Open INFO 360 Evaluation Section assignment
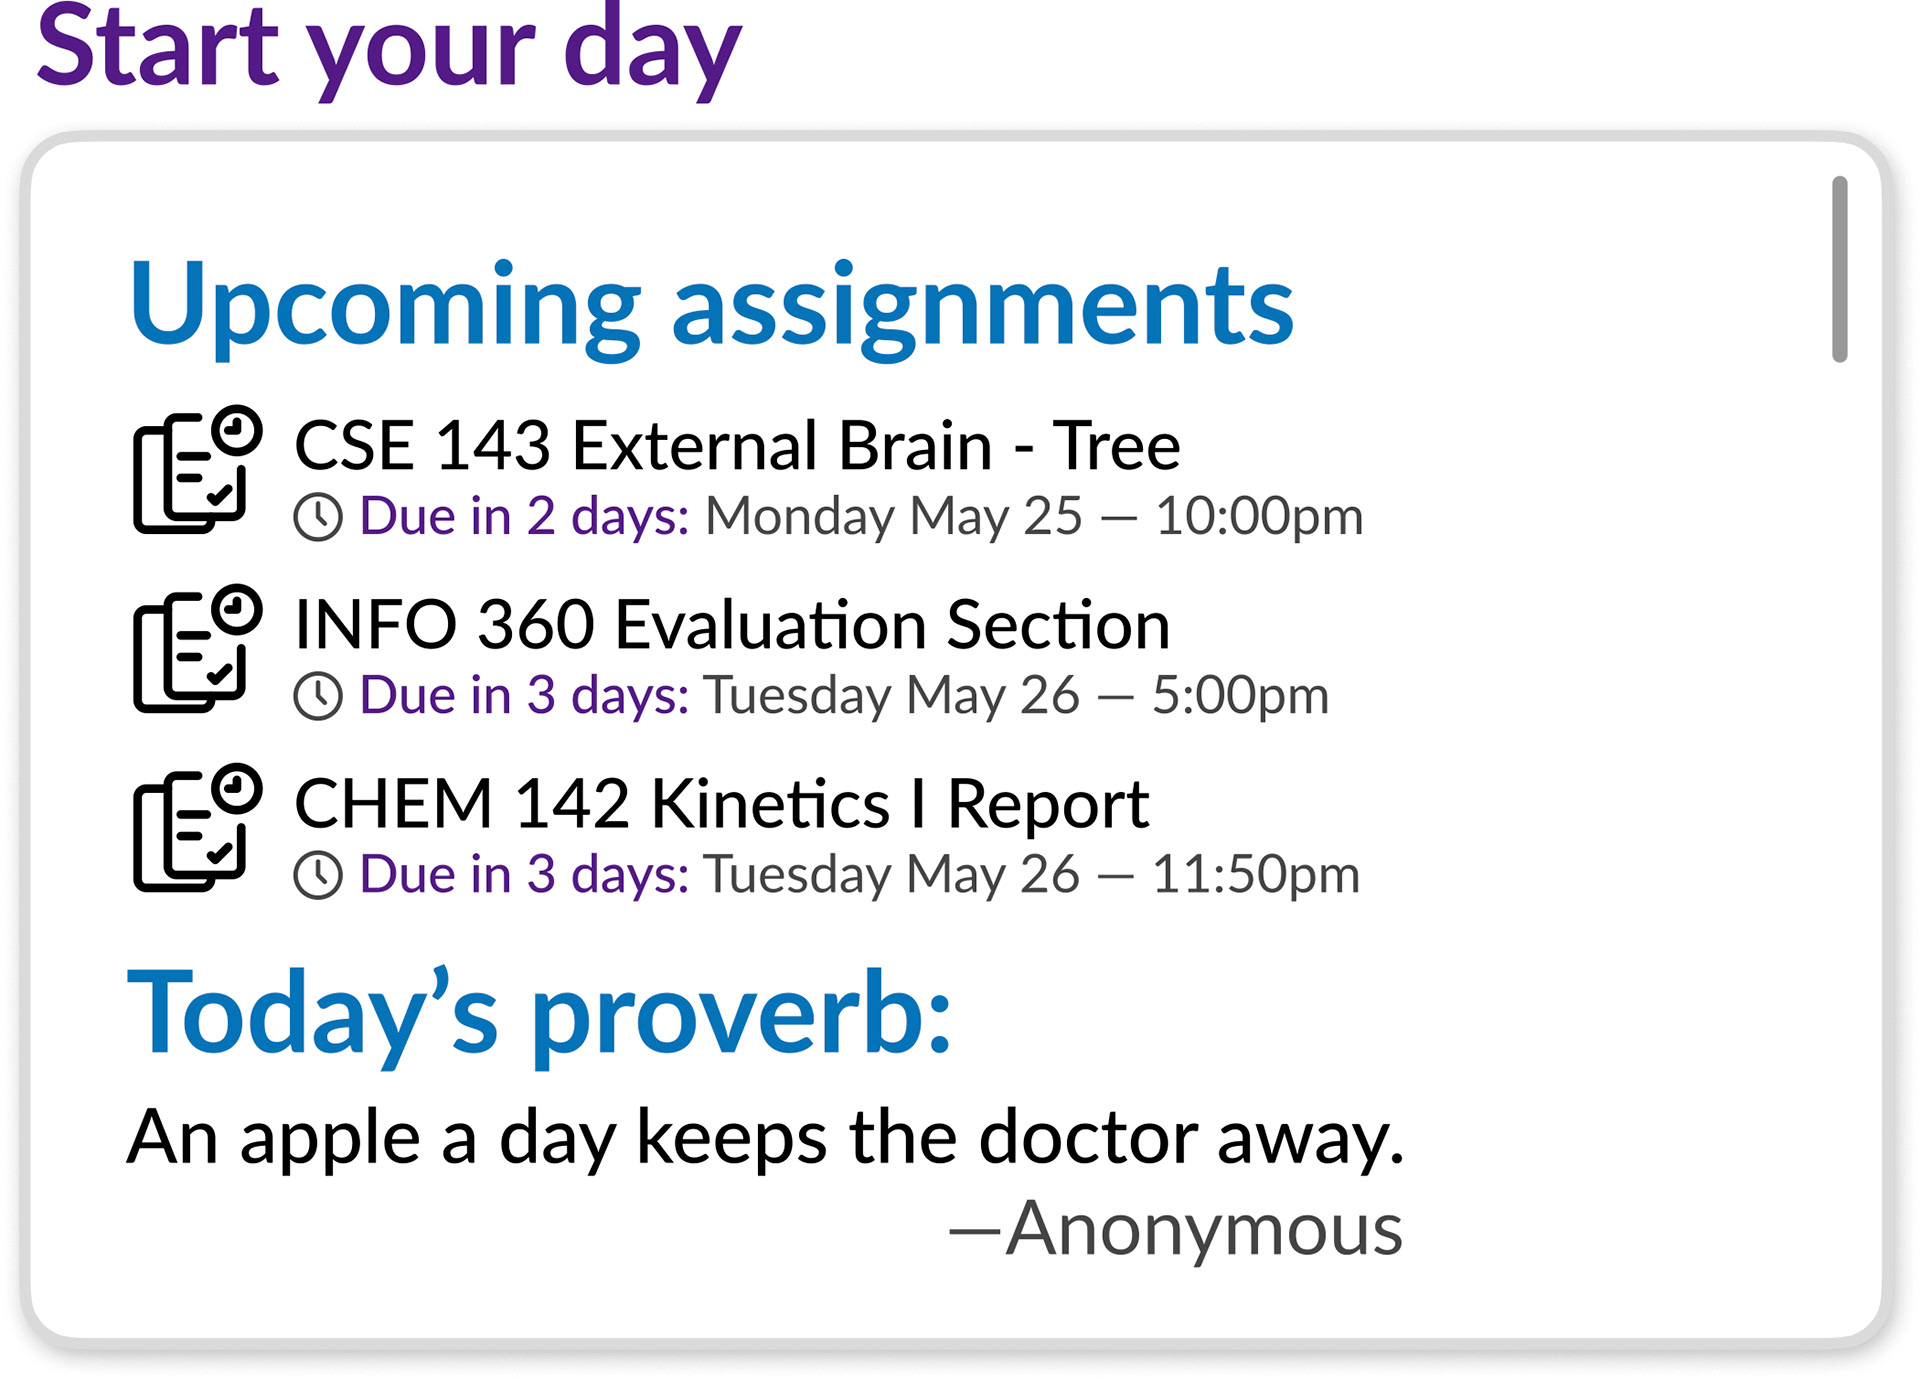1920x1380 pixels. pos(732,624)
